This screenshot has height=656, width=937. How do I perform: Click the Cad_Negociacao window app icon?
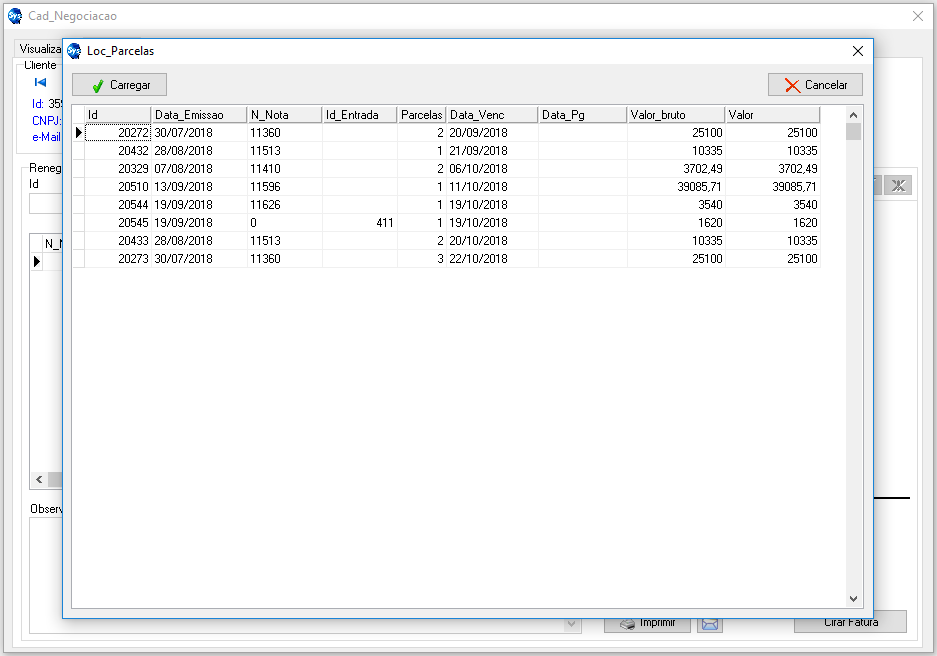tap(15, 16)
